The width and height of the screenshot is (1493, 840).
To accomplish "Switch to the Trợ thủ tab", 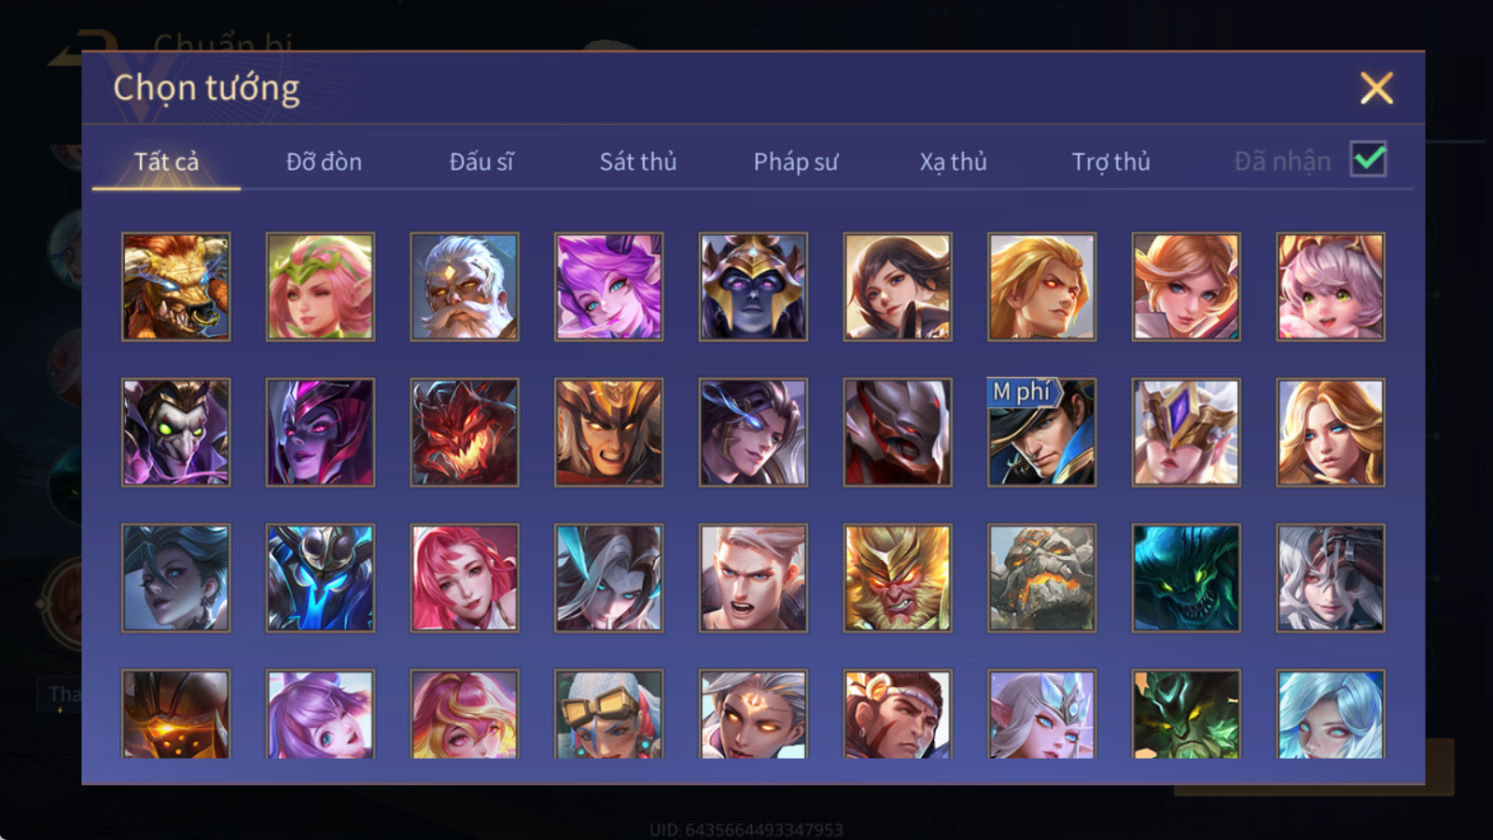I will 1110,161.
